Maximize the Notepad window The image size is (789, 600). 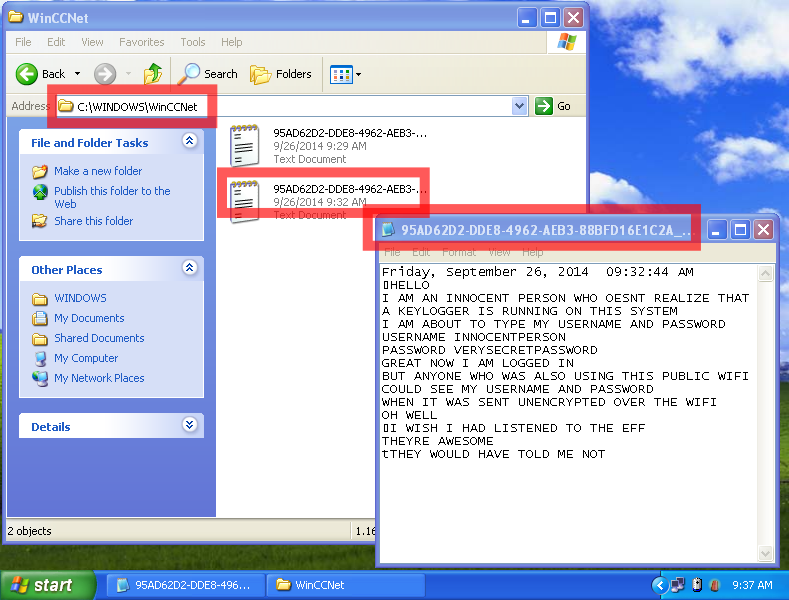tap(740, 230)
